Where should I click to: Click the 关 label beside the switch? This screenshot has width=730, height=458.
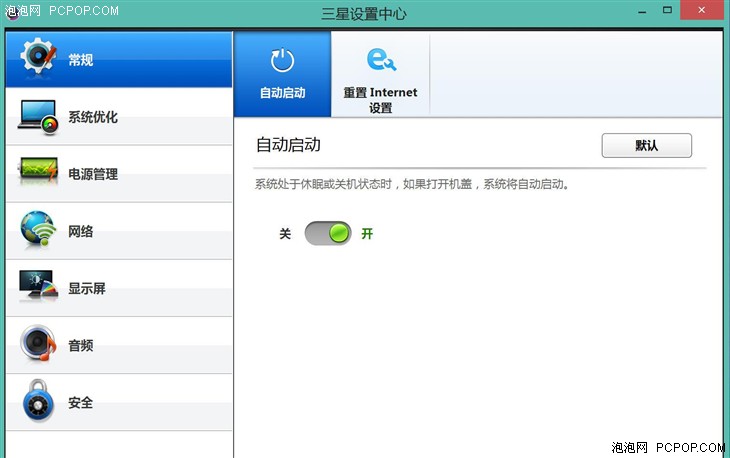point(285,234)
